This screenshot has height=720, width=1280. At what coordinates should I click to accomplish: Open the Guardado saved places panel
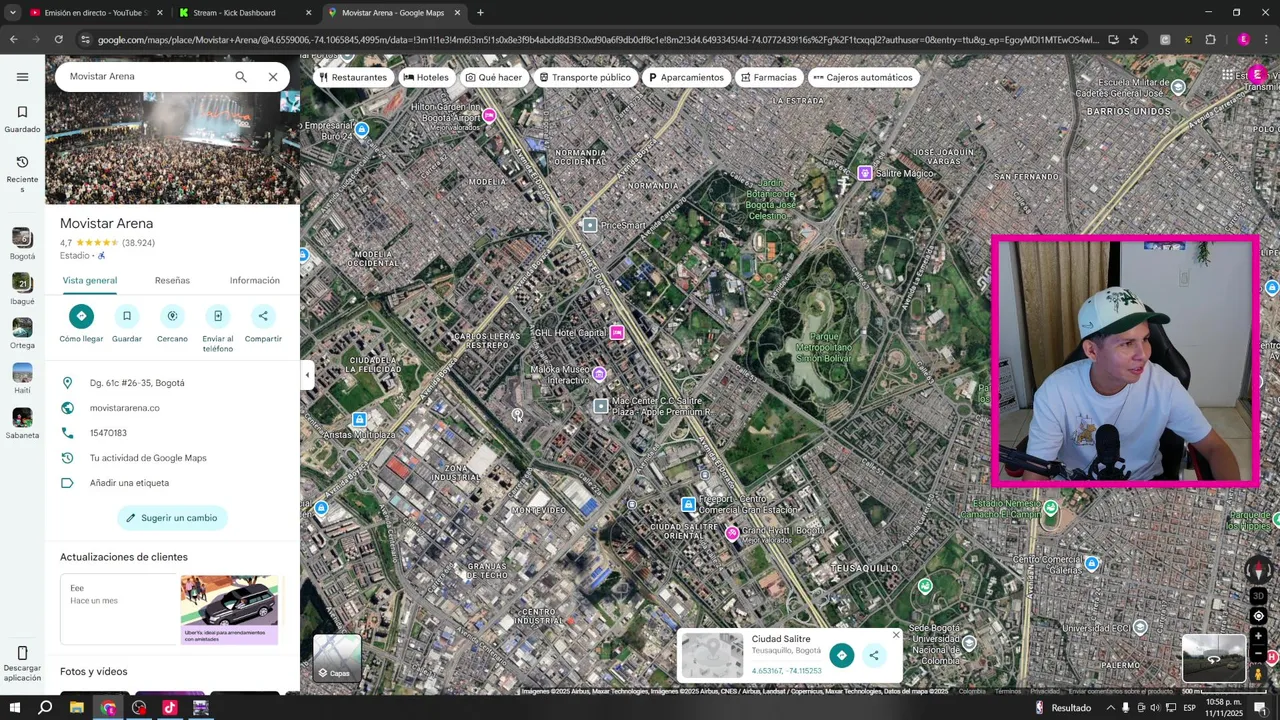(x=22, y=119)
